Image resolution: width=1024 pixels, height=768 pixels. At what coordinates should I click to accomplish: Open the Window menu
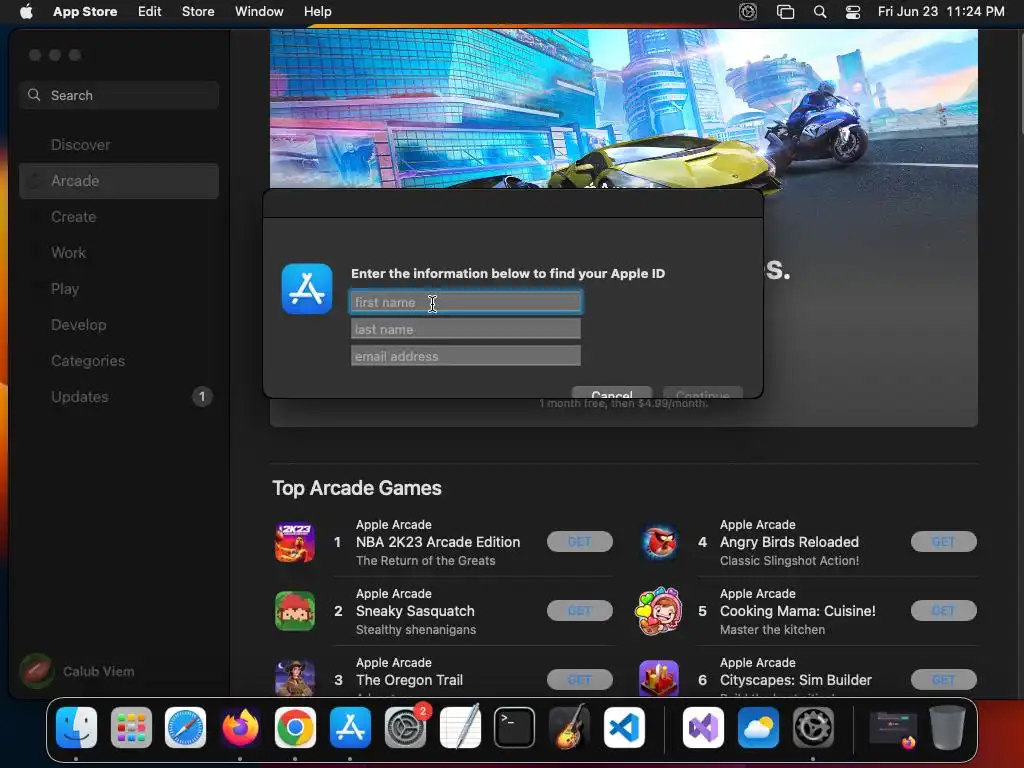(259, 11)
